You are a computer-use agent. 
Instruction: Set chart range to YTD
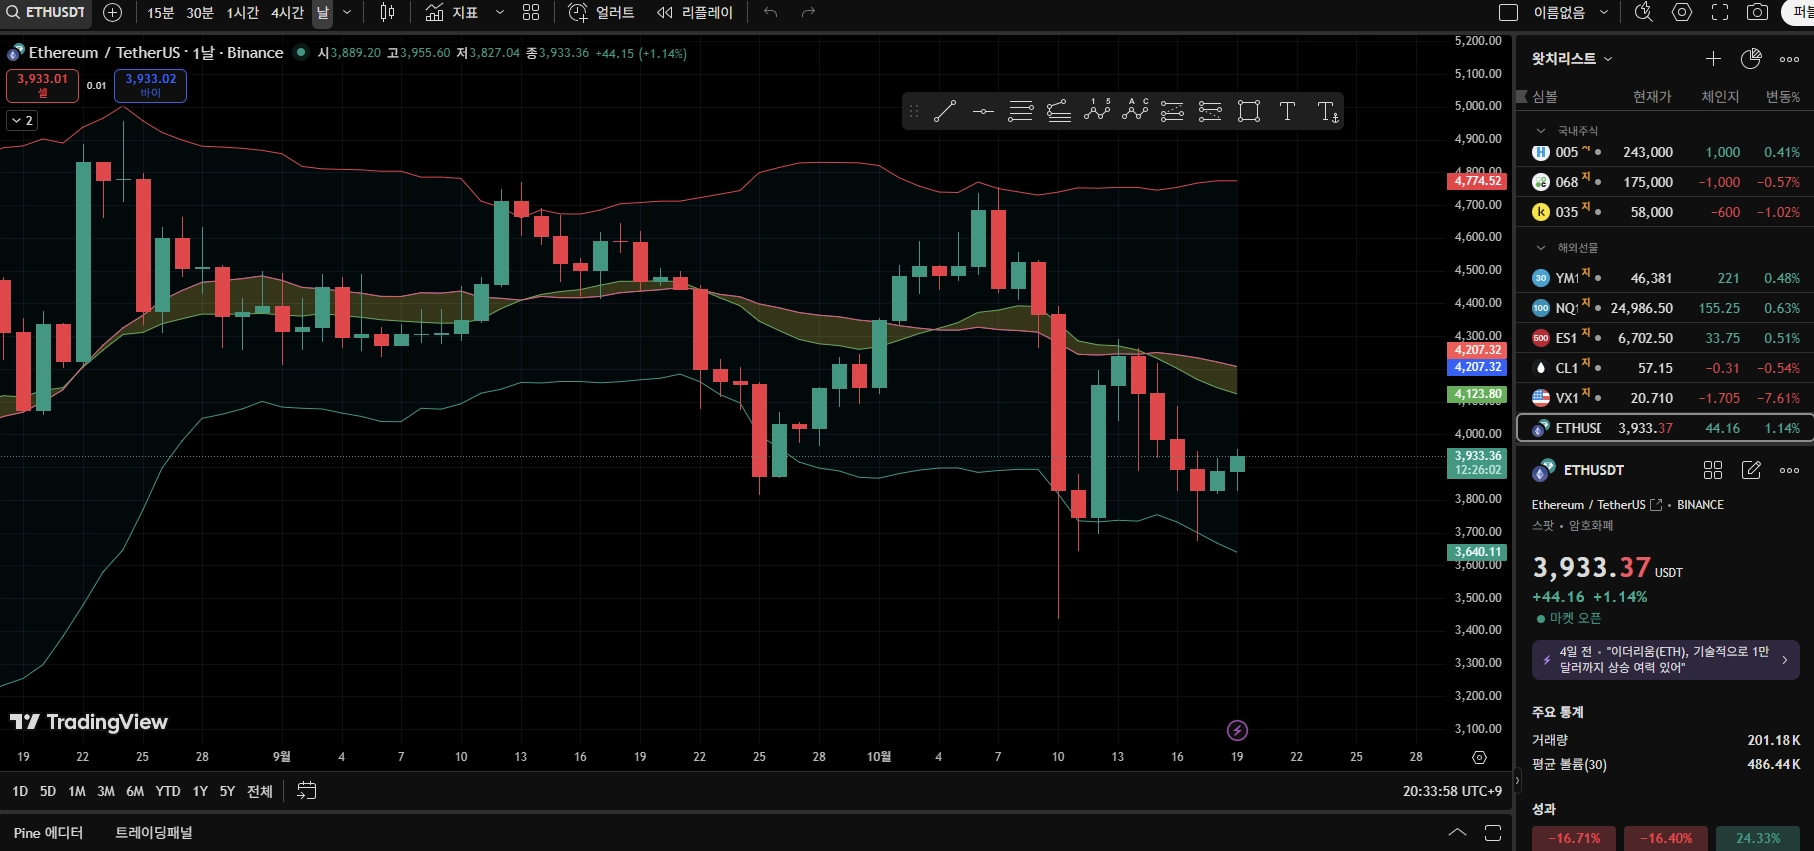(x=168, y=791)
